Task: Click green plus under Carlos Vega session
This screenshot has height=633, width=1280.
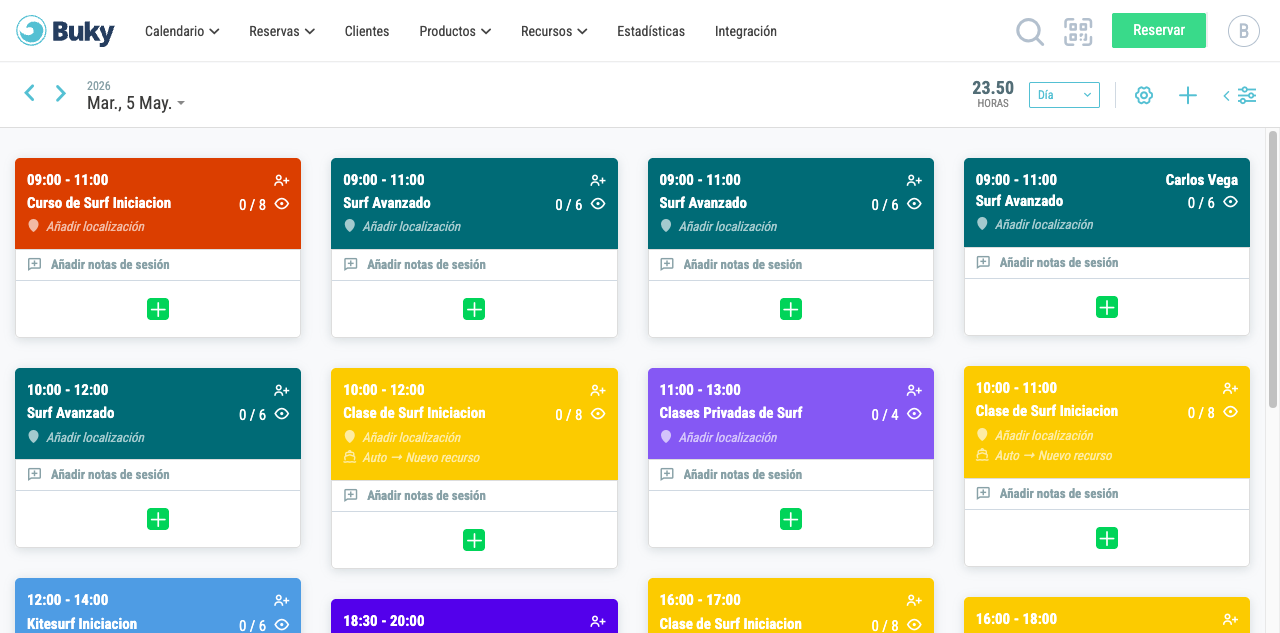Action: [x=1107, y=307]
